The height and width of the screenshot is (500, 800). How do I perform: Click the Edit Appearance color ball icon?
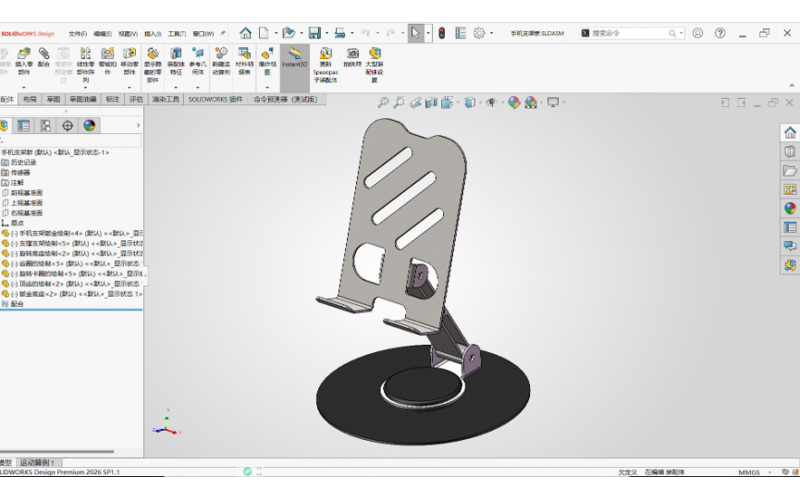coord(514,103)
